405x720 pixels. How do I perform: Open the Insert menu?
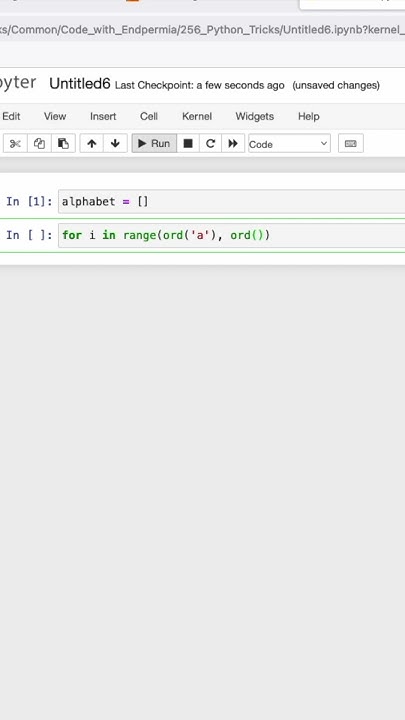(x=103, y=116)
